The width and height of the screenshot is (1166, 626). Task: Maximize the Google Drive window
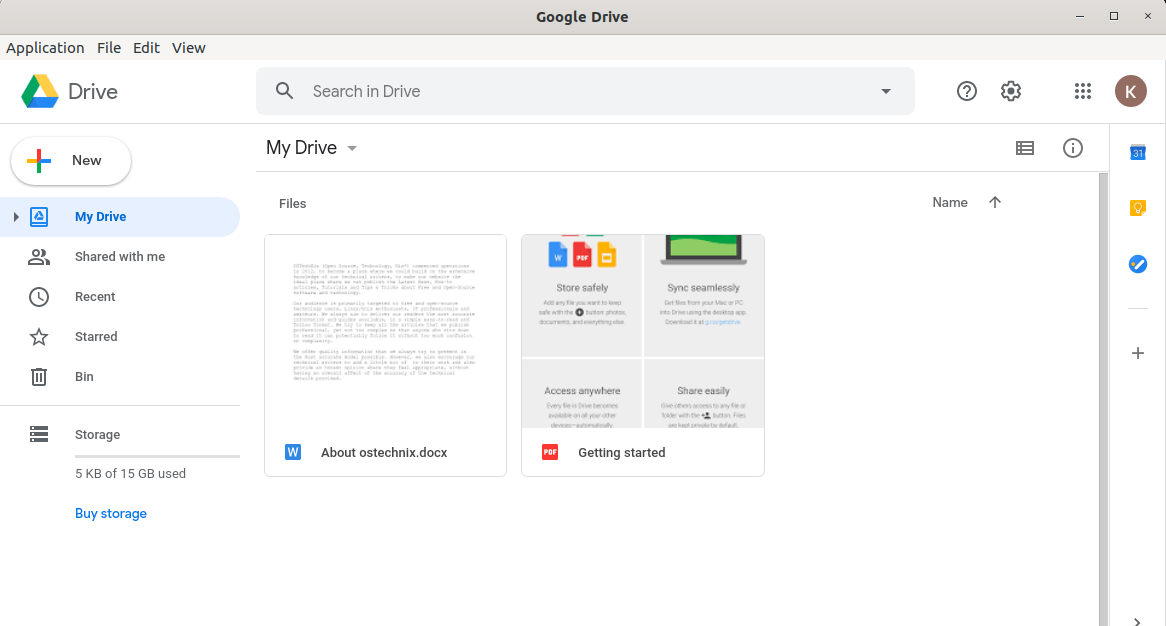coord(1114,16)
